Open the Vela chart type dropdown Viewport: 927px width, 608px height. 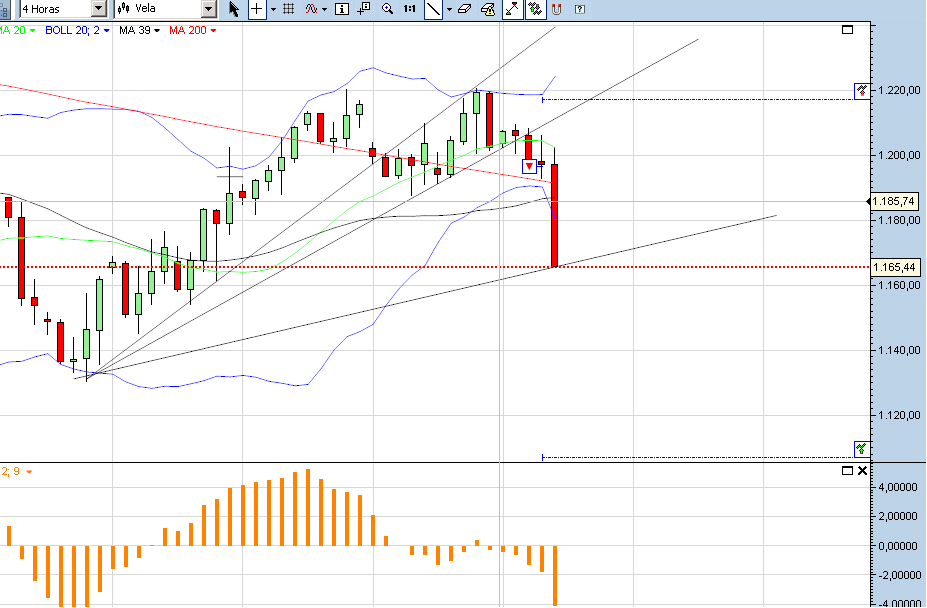tap(209, 9)
